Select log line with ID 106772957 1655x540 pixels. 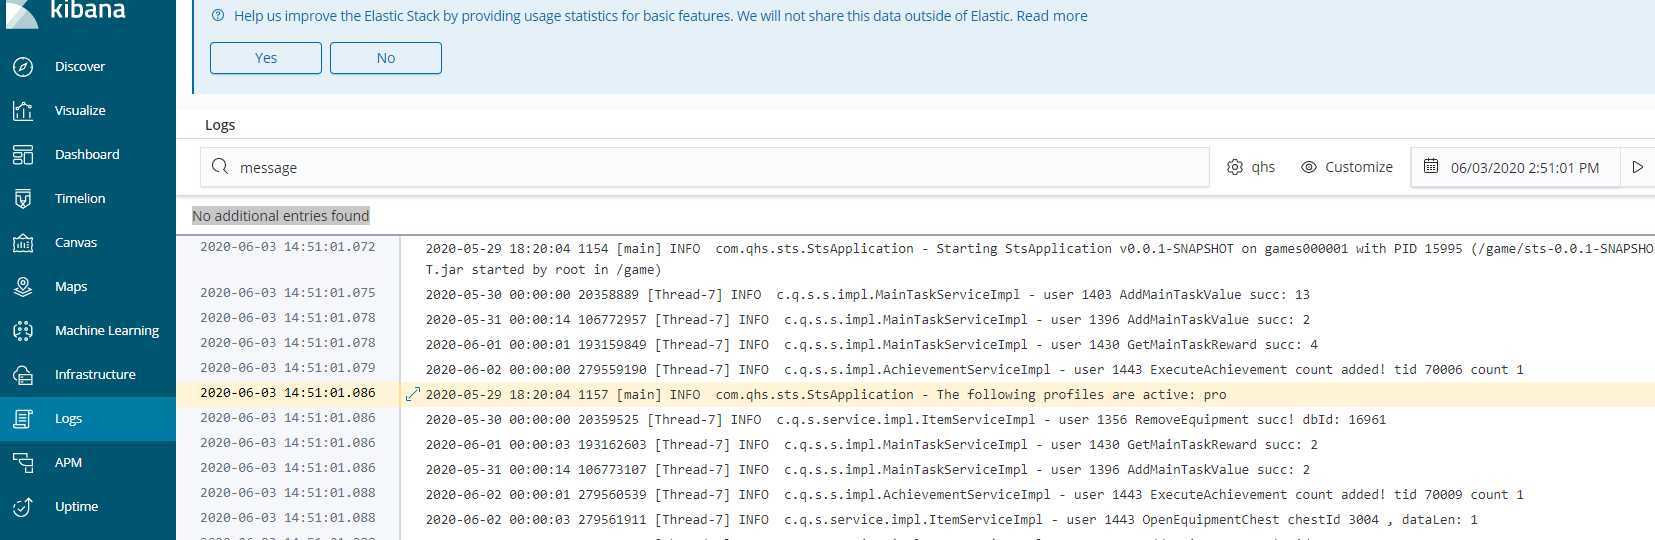click(867, 319)
